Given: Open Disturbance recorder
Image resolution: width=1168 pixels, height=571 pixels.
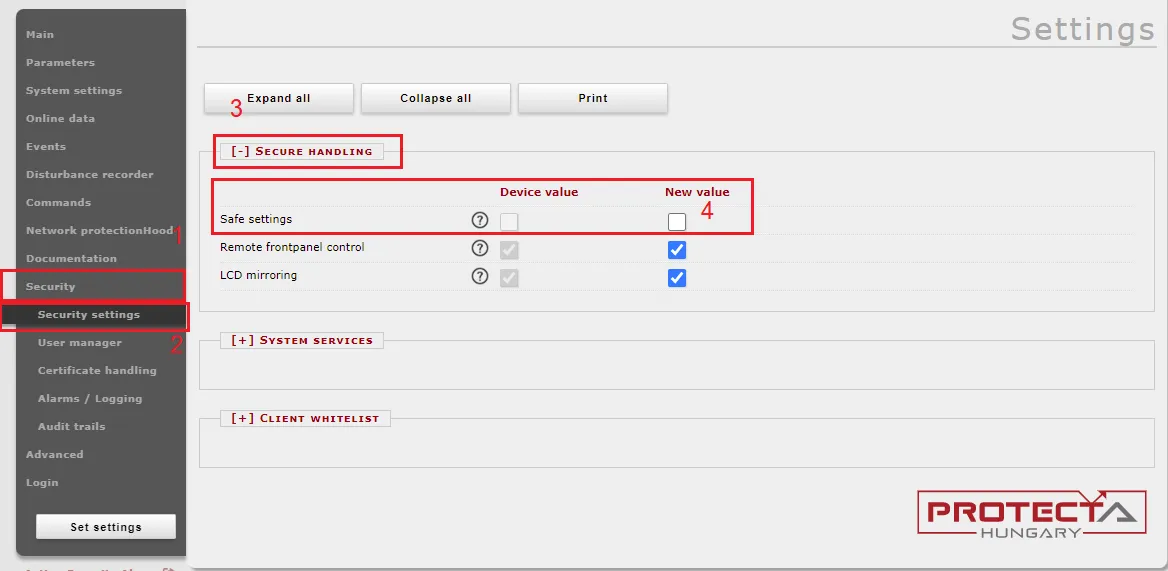Looking at the screenshot, I should (89, 174).
